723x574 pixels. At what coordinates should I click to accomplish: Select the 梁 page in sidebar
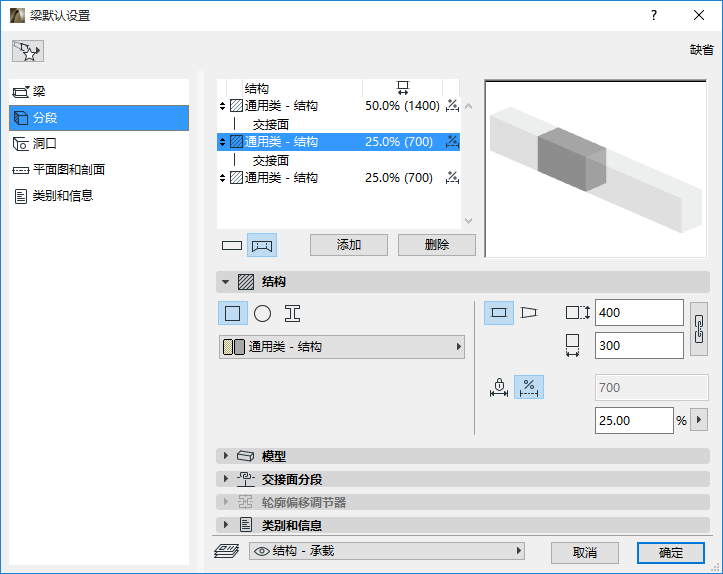pos(99,92)
